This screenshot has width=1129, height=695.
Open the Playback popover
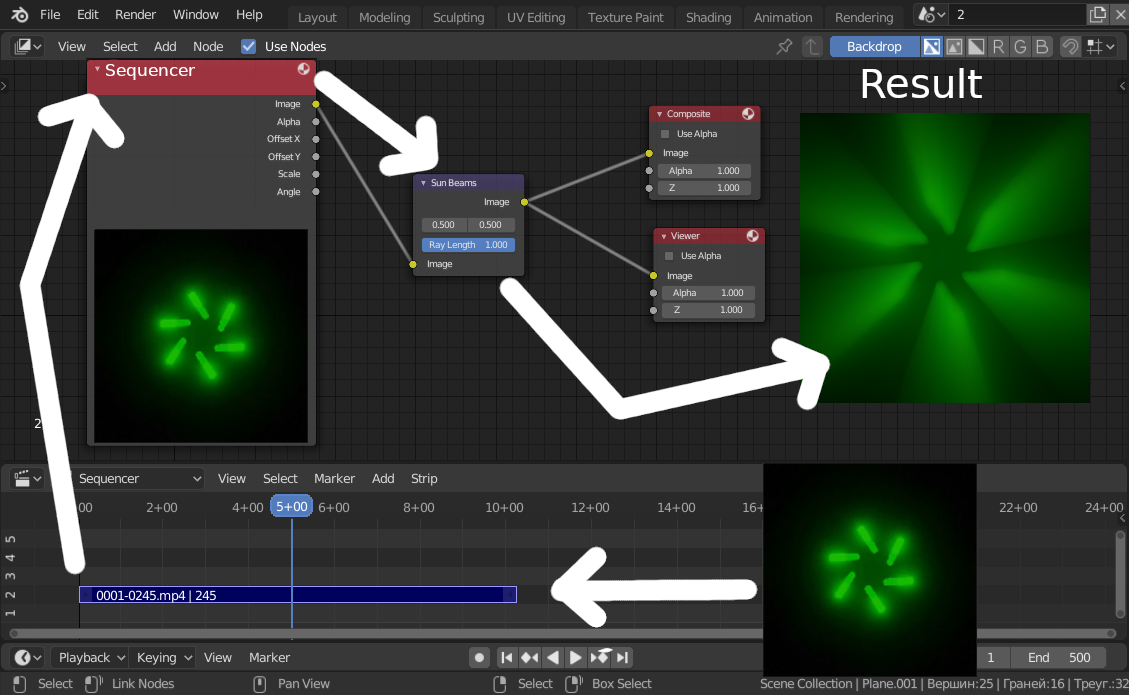click(91, 658)
